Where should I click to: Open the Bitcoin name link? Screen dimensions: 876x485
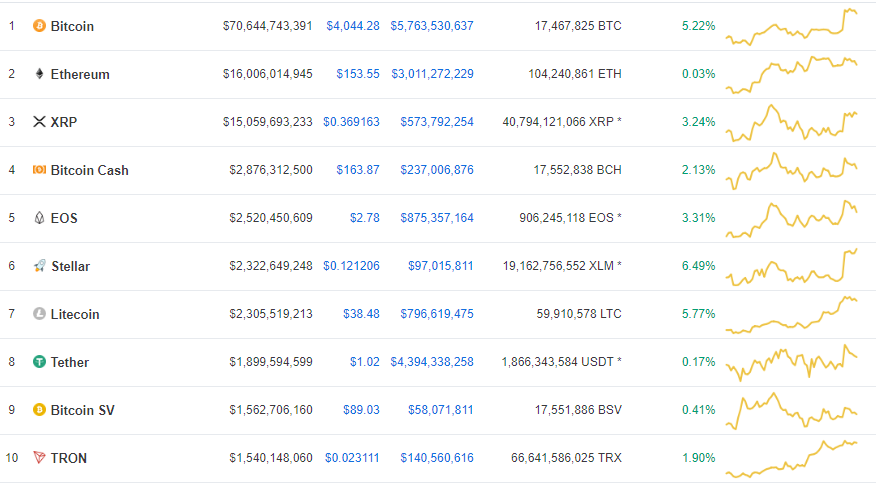(72, 26)
